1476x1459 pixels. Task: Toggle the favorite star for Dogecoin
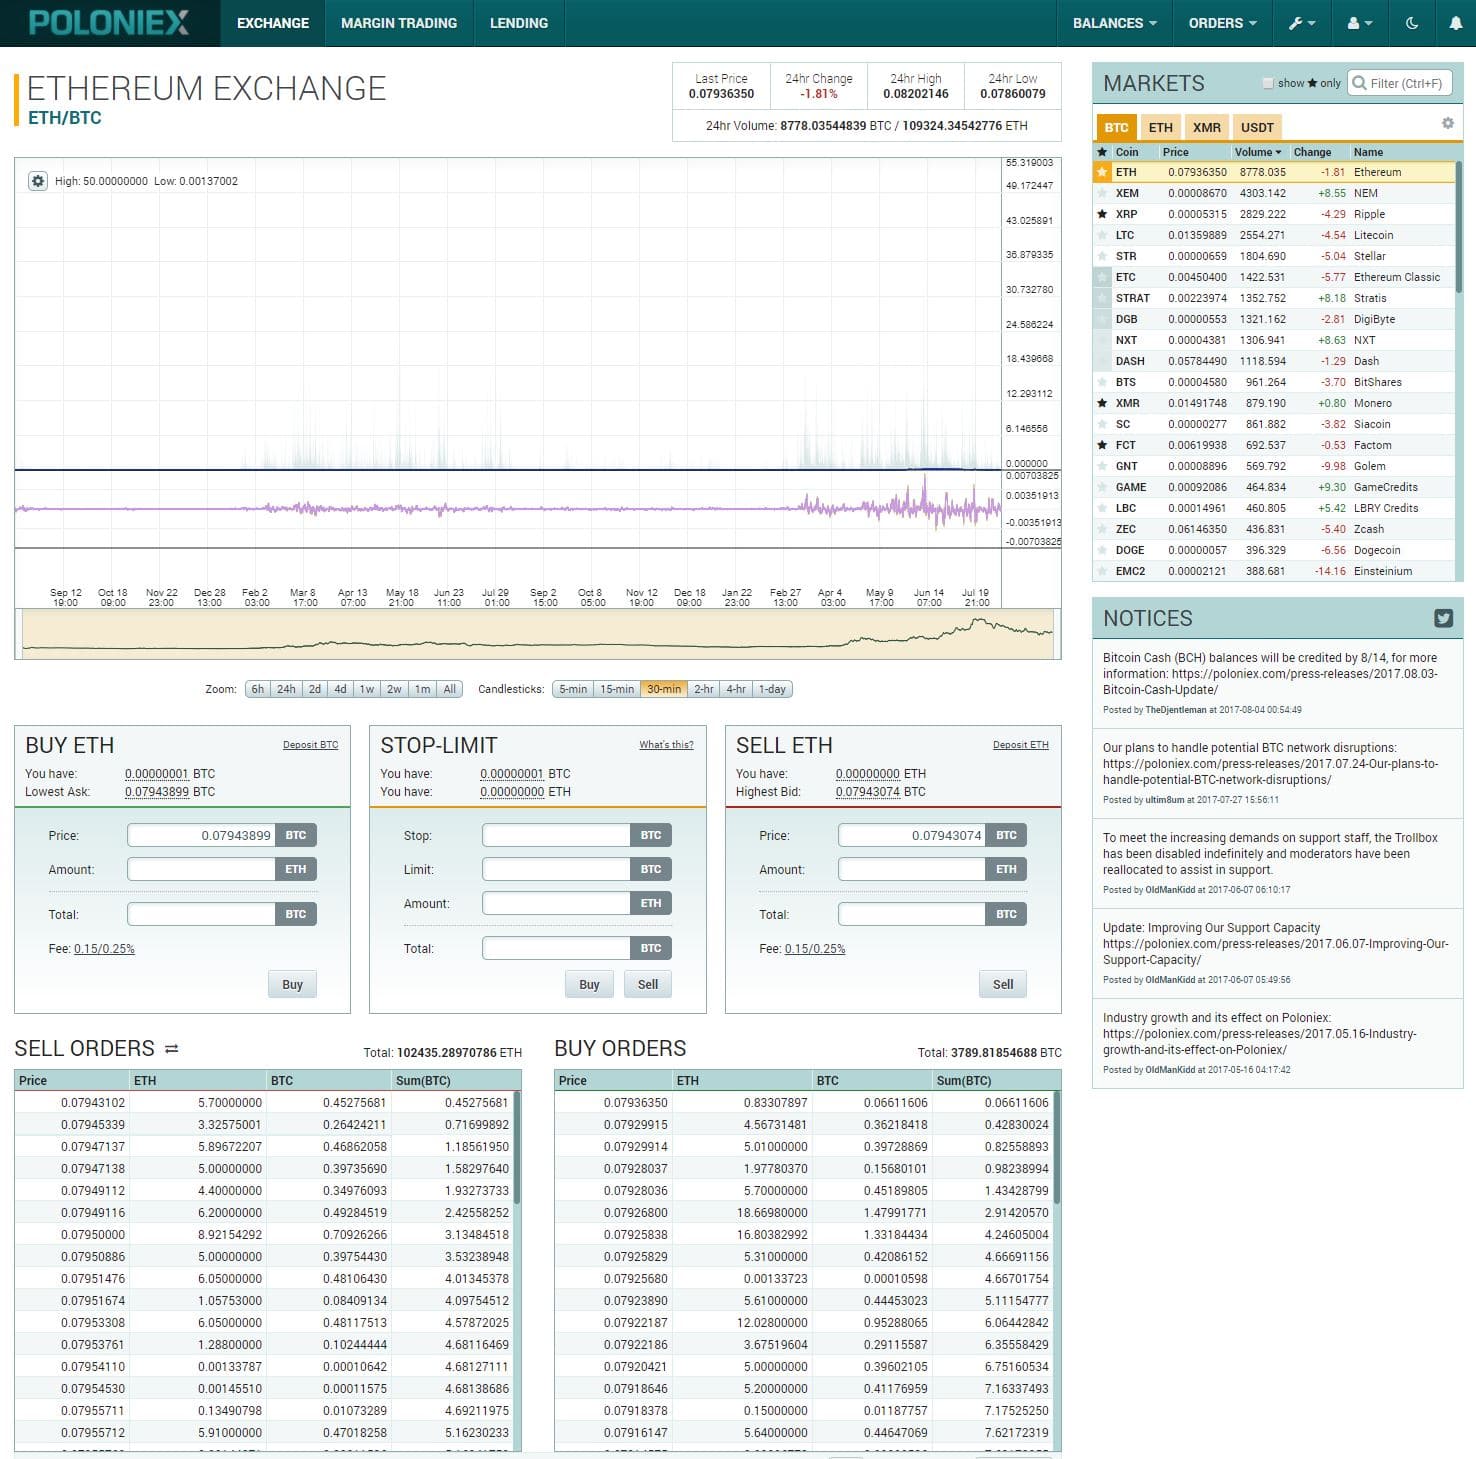(x=1104, y=550)
